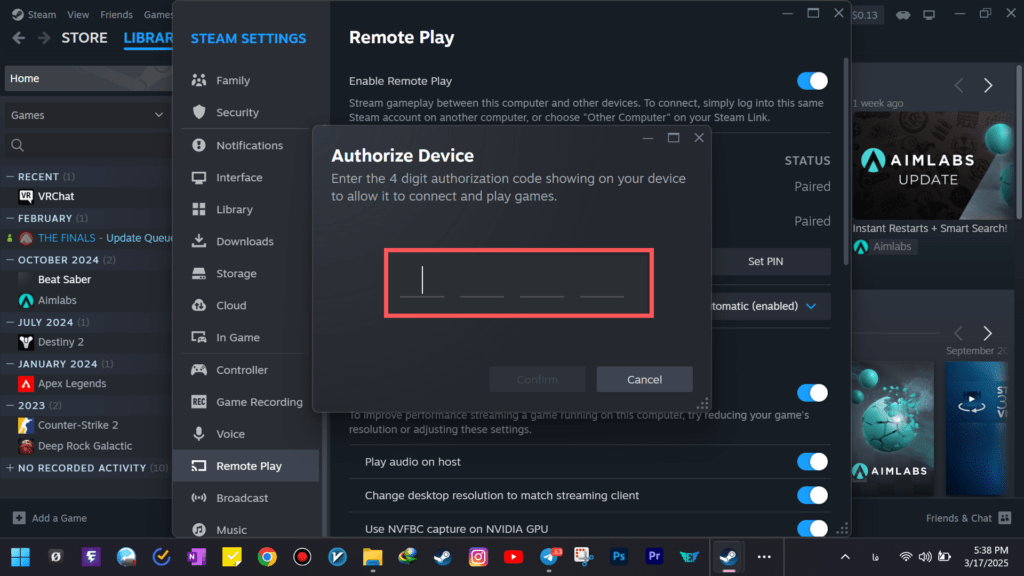Open the Friends menu in Steam

pos(116,15)
